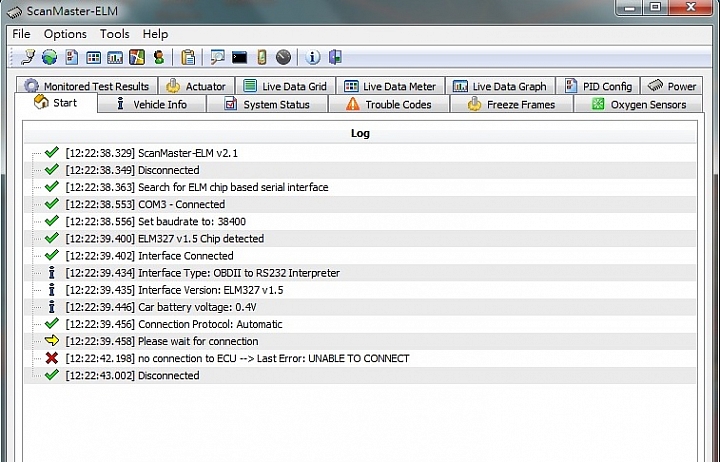The width and height of the screenshot is (720, 462).
Task: Click the ScanMaster-ELM title bar app icon
Action: coord(14,11)
